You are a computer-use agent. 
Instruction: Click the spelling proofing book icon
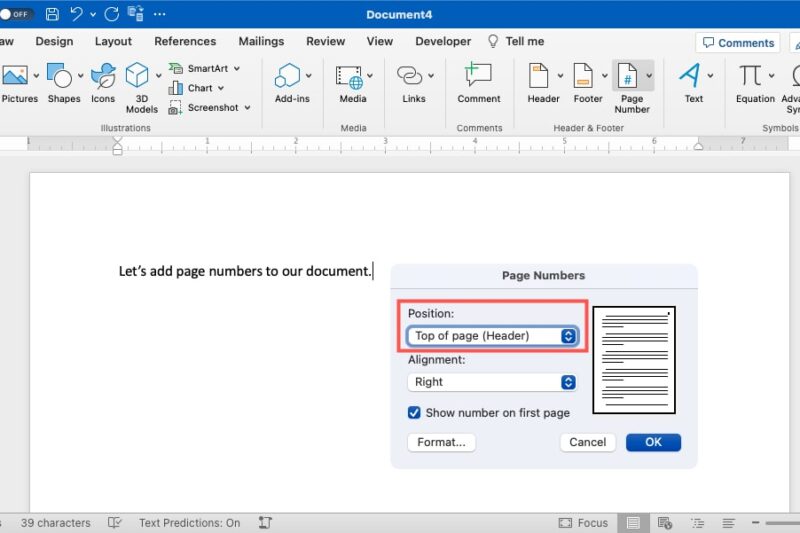click(114, 523)
